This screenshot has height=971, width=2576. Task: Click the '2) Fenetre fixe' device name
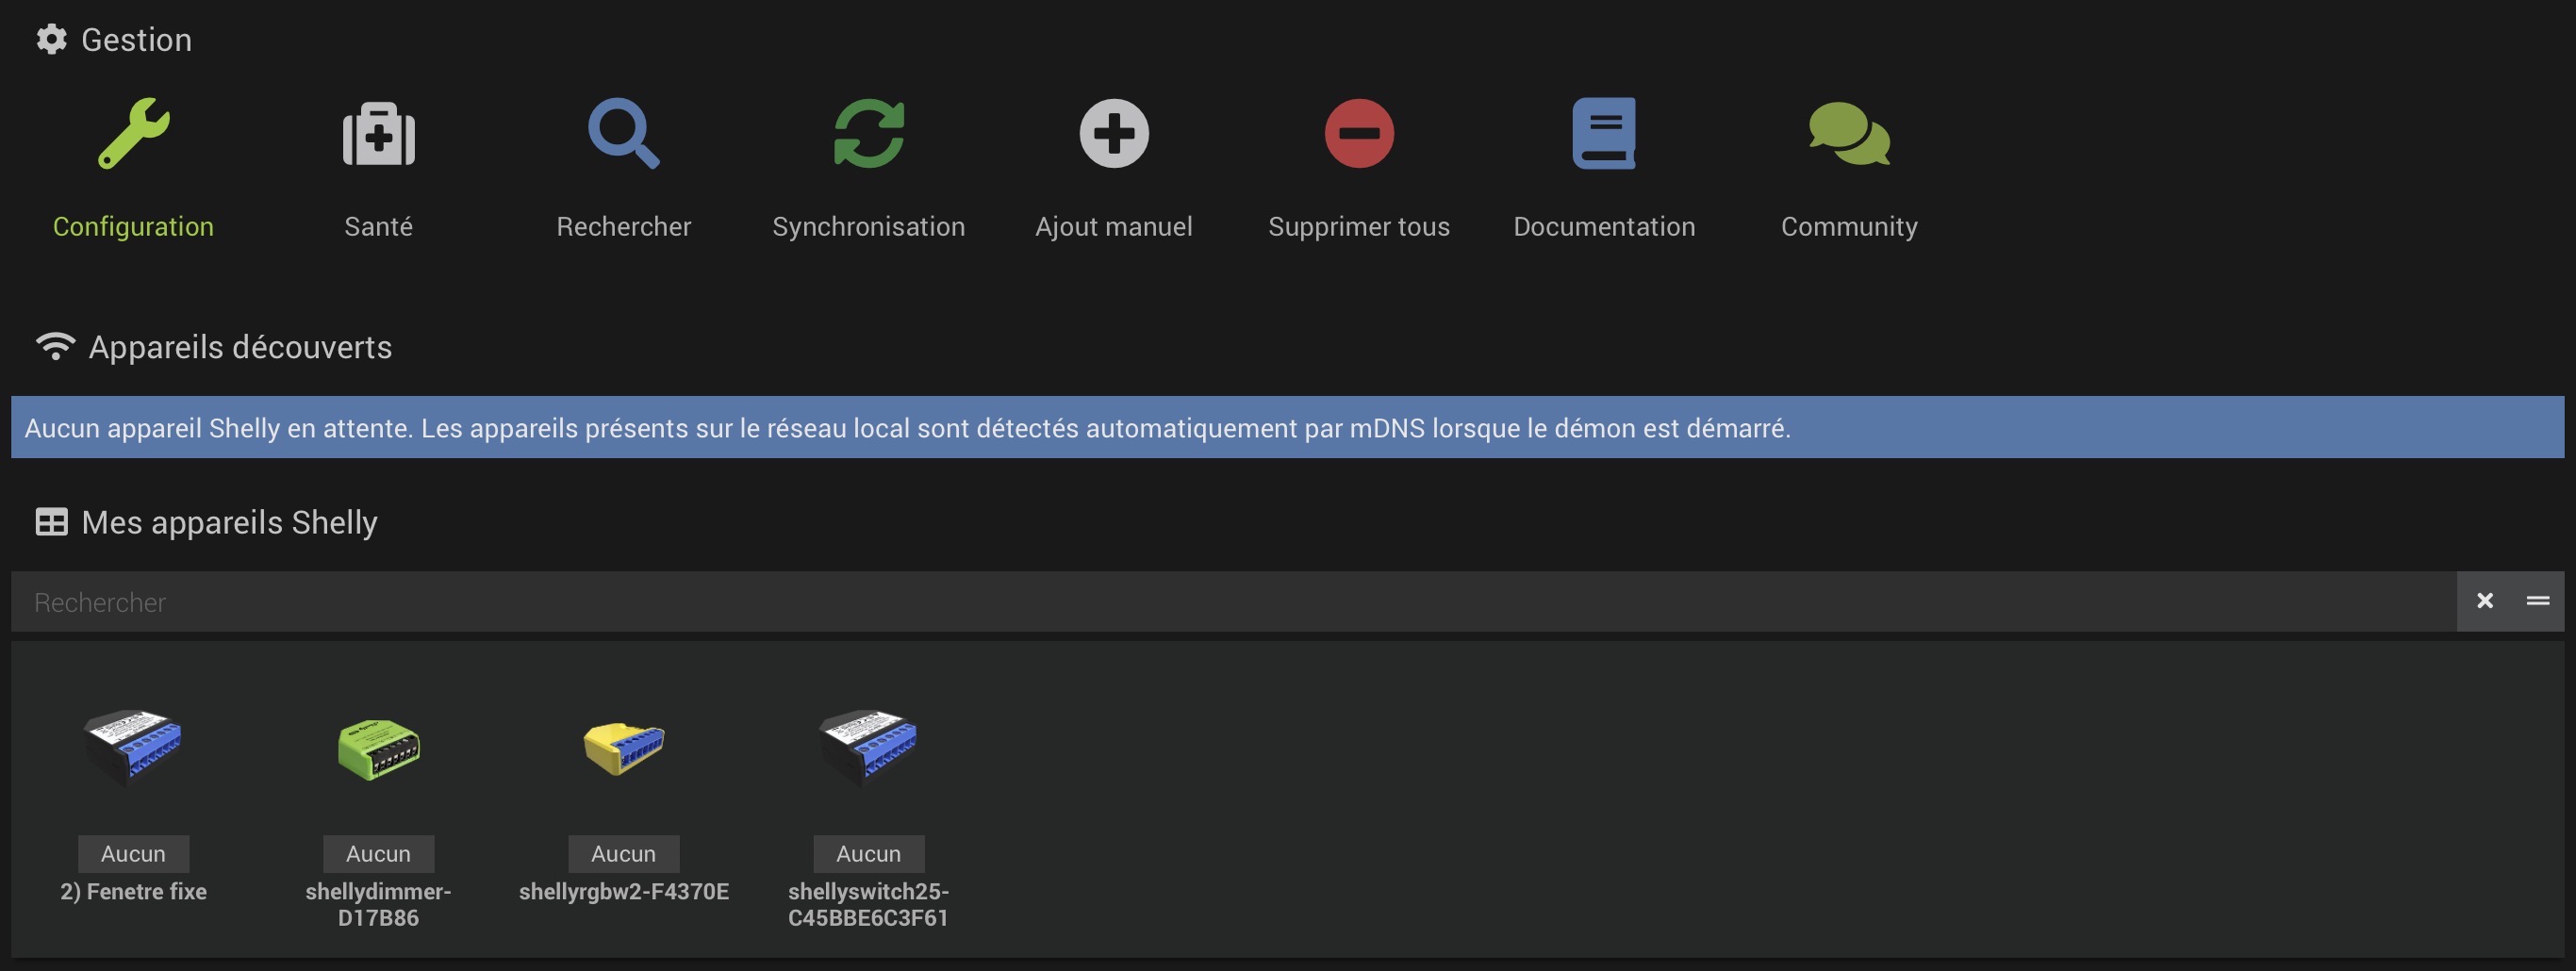(133, 892)
